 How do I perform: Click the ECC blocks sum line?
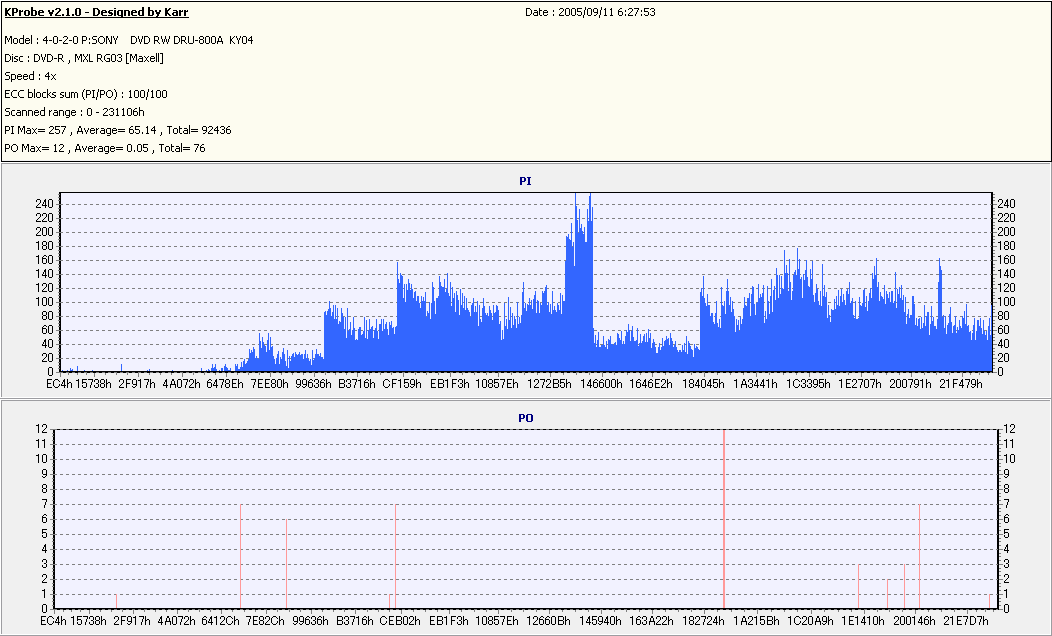[x=86, y=95]
